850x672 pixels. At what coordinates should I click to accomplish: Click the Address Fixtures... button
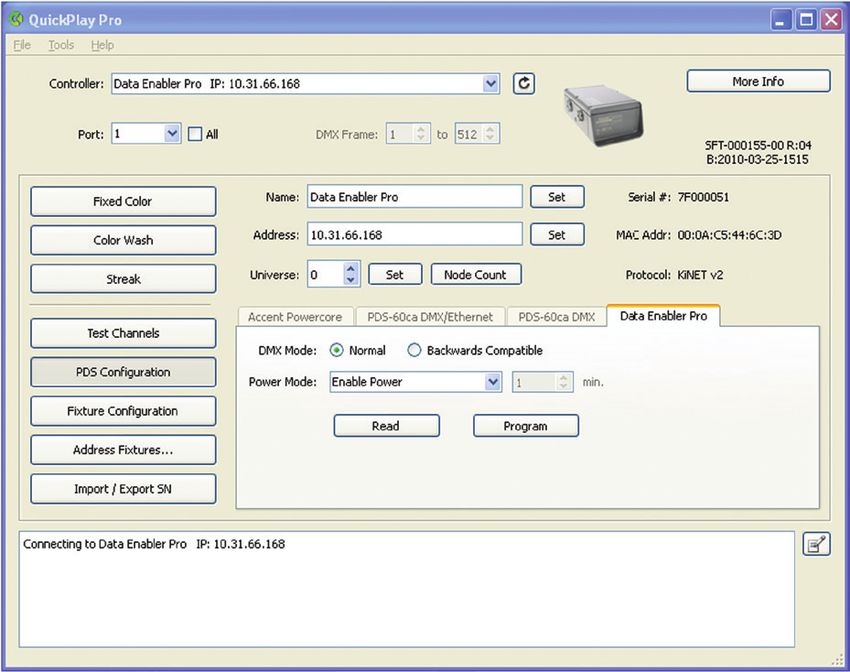click(x=123, y=450)
